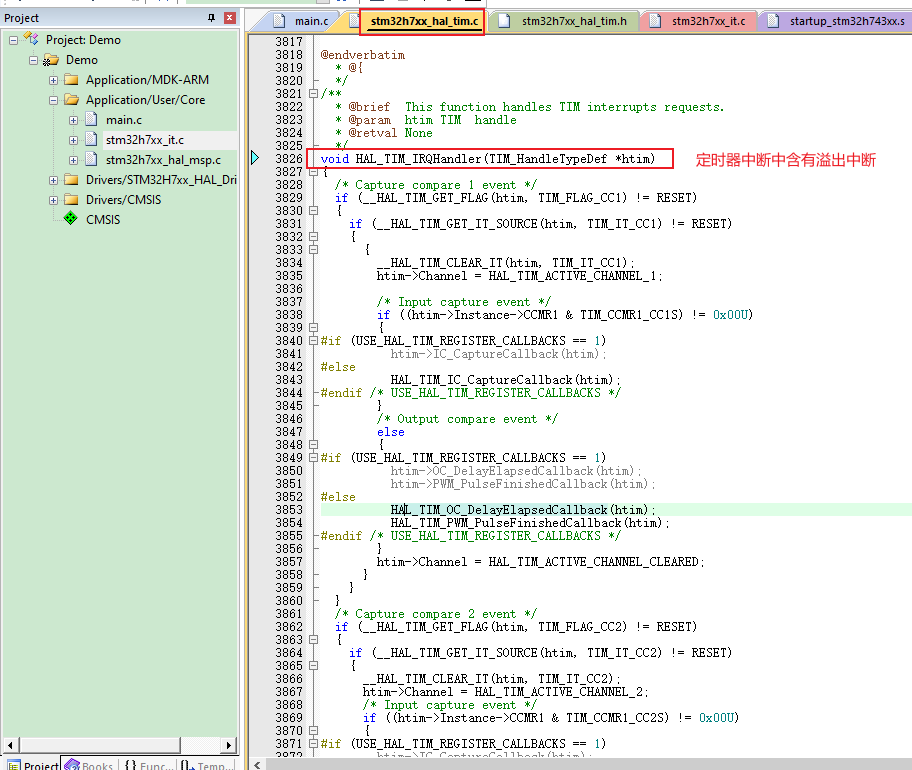Select main.c in the project tree
The width and height of the screenshot is (912, 770).
point(123,120)
